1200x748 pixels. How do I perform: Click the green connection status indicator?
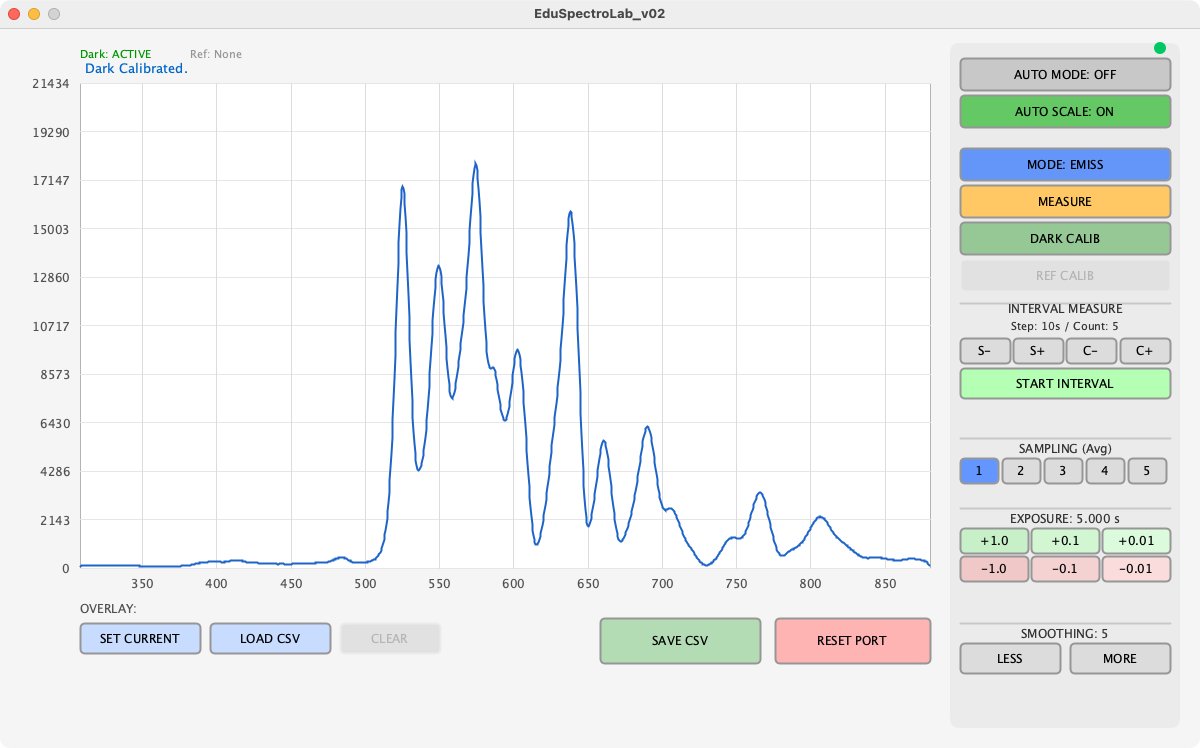[x=1160, y=48]
